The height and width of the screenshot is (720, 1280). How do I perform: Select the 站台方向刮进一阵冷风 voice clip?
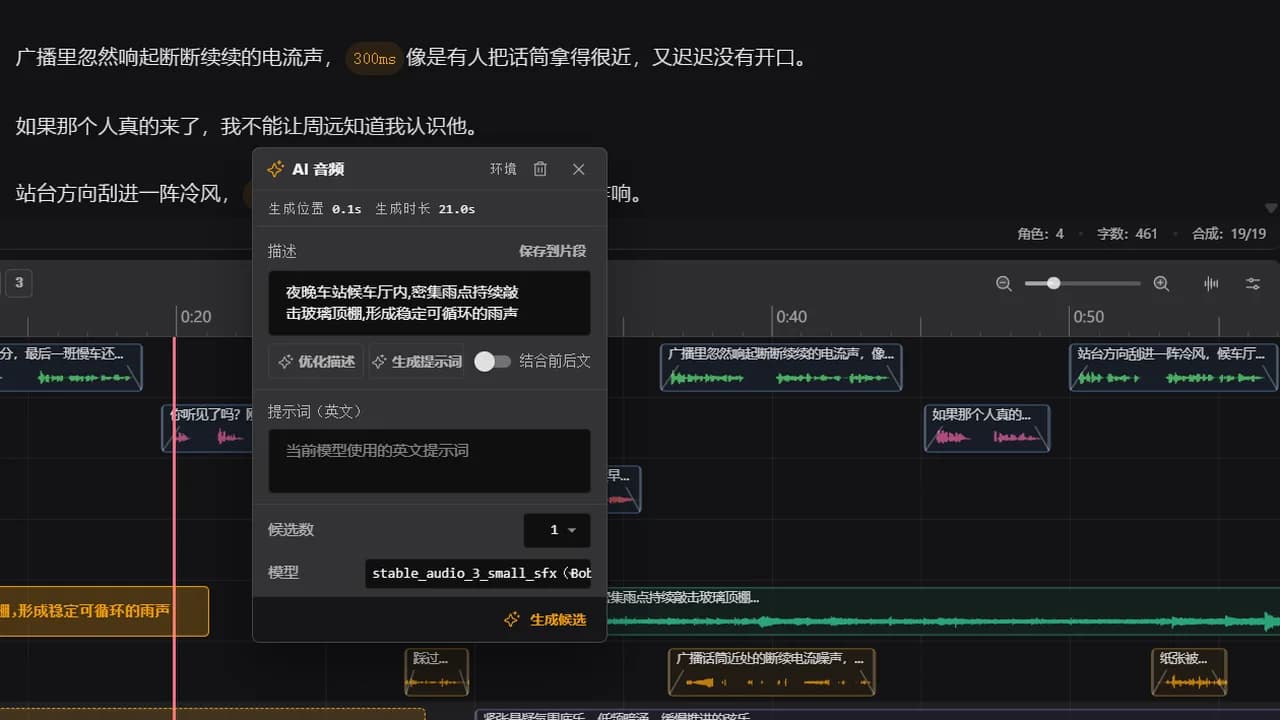click(x=1173, y=367)
